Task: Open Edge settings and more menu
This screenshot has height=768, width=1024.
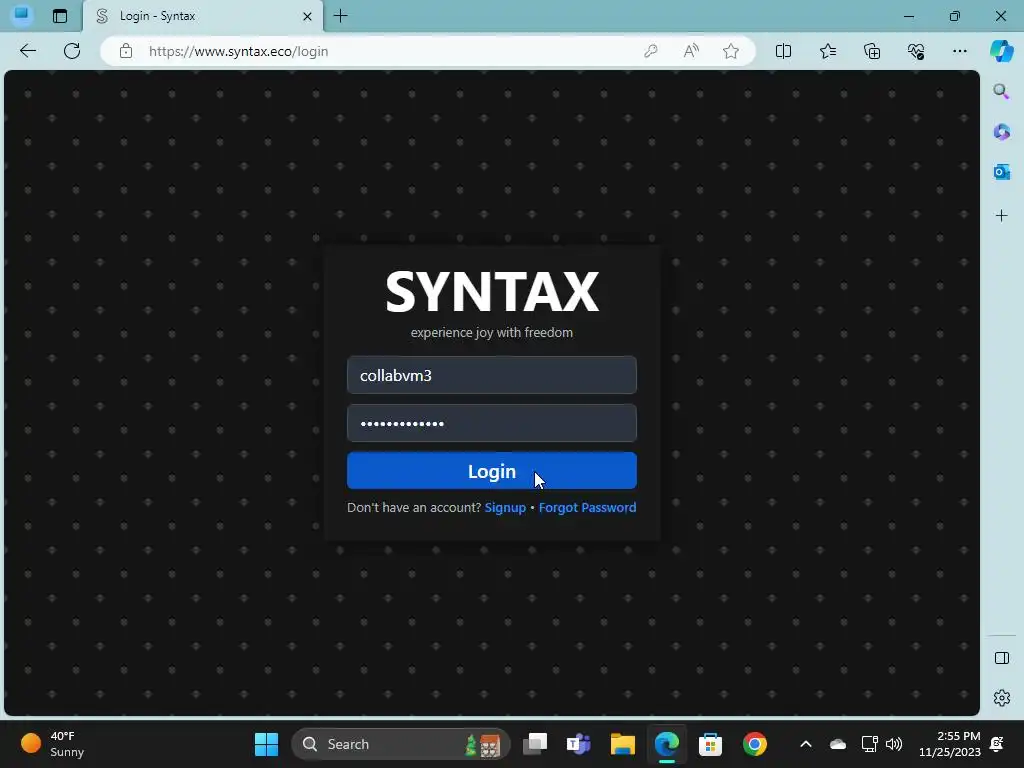Action: tap(959, 51)
